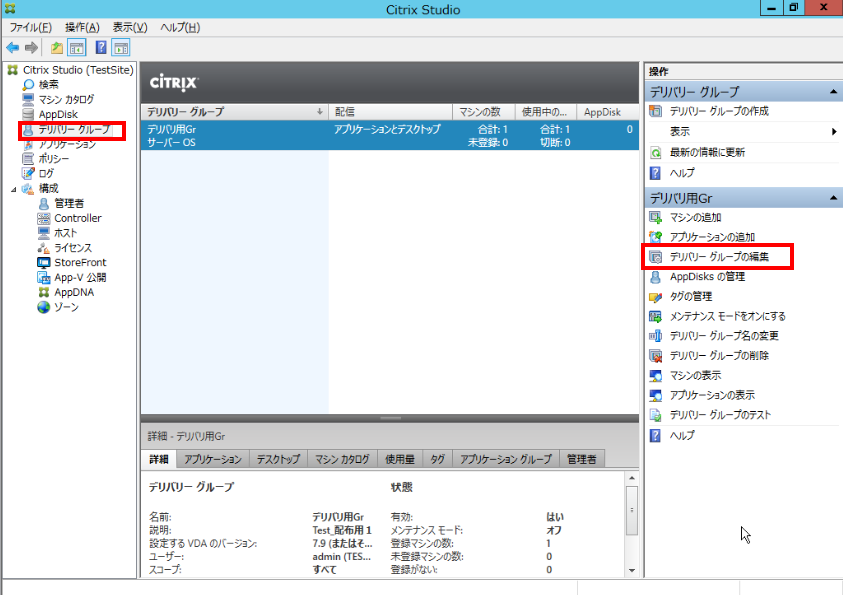Click the Up one level folder icon

[x=56, y=48]
